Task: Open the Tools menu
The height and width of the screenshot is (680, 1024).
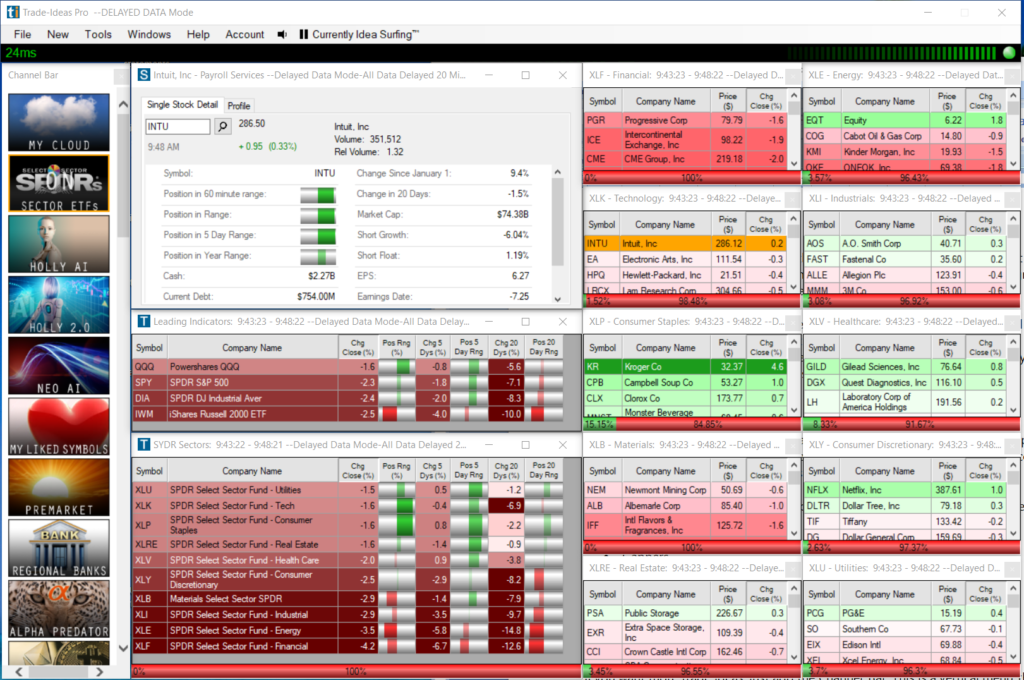Action: 98,35
